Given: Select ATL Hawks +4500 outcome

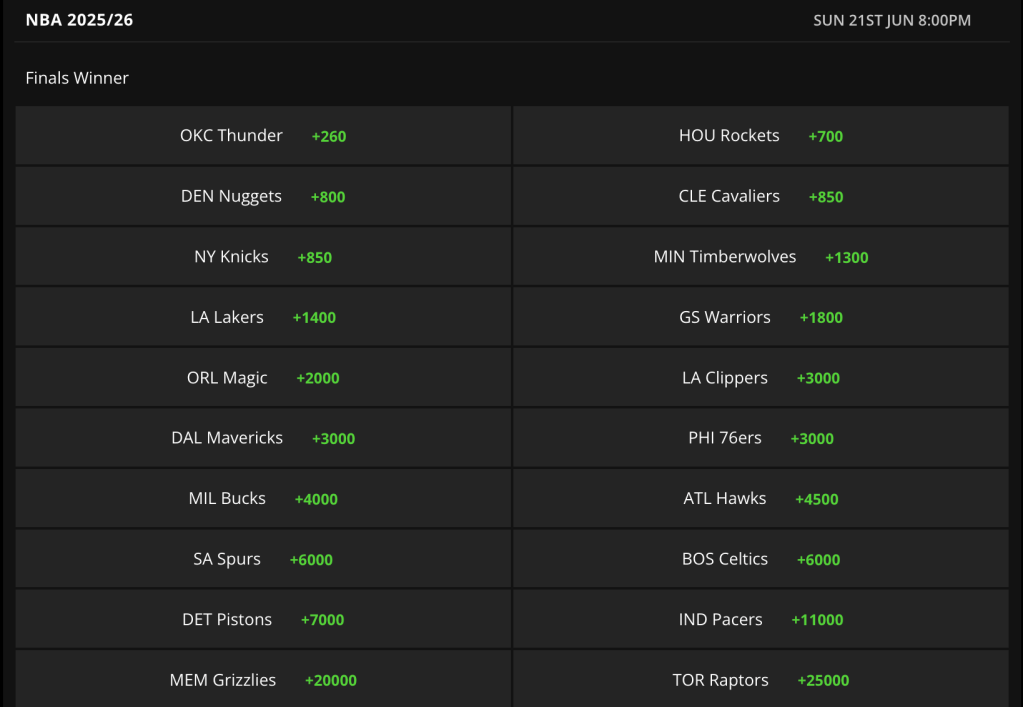Looking at the screenshot, I should (x=761, y=498).
